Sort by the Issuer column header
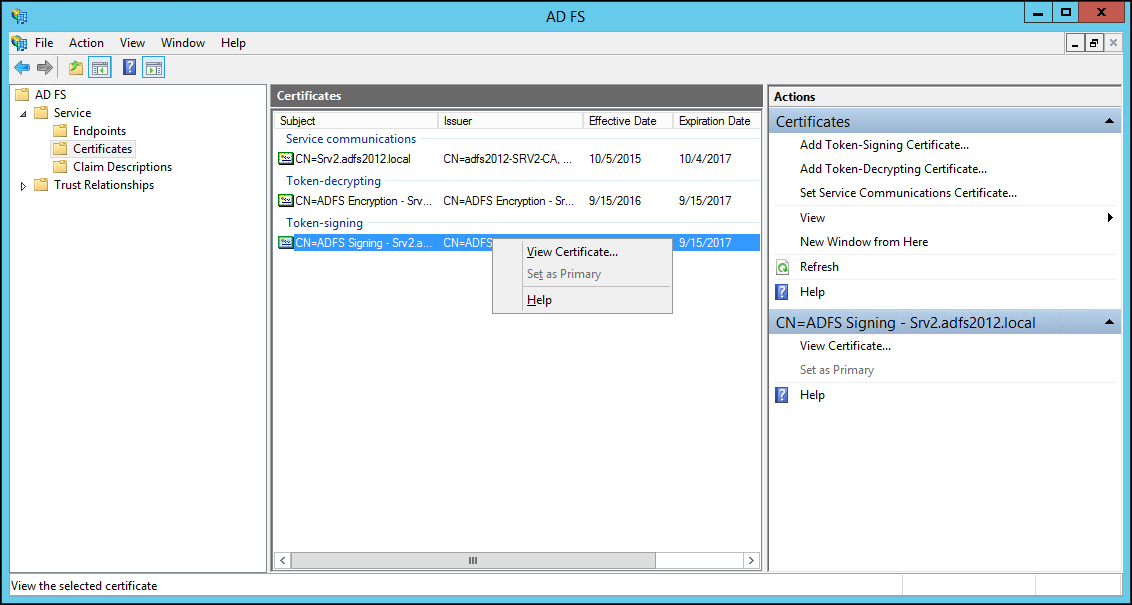 pyautogui.click(x=510, y=121)
